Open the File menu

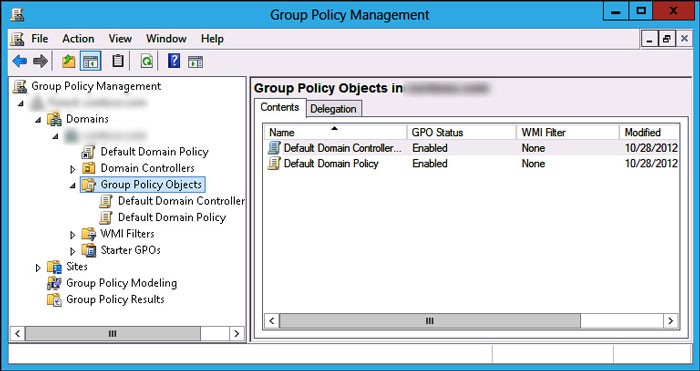(x=40, y=39)
